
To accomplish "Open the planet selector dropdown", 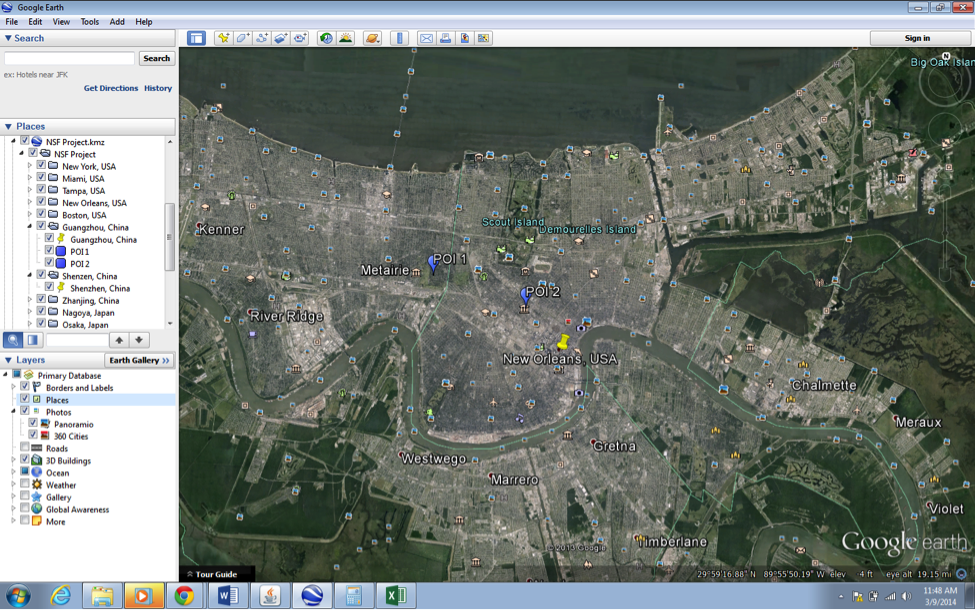I will pos(371,38).
